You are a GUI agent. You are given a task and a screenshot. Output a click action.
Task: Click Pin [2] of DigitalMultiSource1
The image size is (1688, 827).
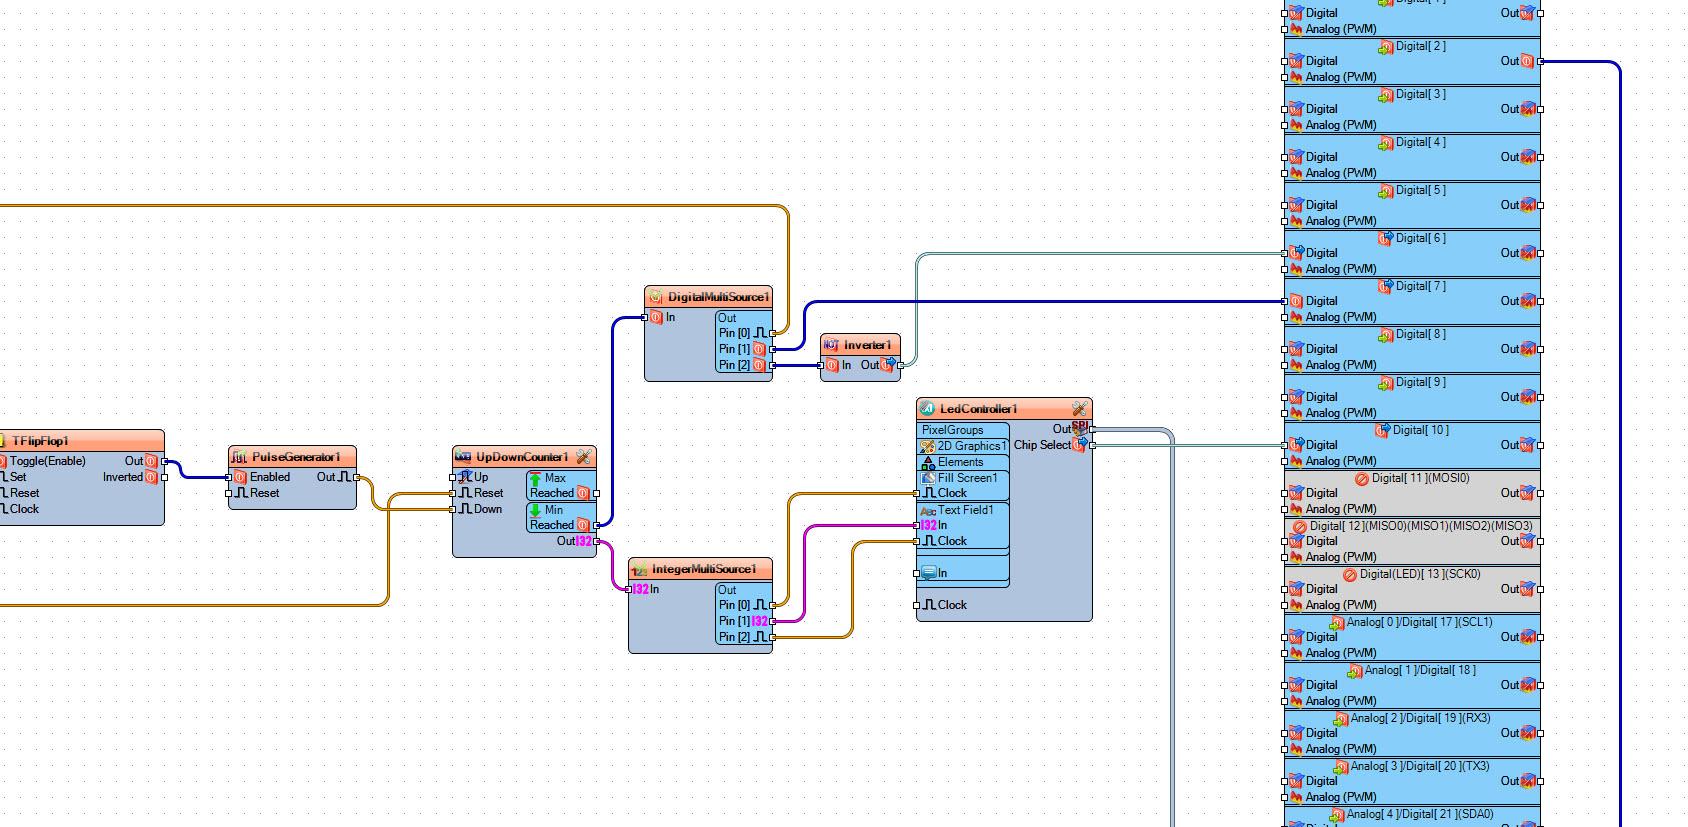(743, 365)
